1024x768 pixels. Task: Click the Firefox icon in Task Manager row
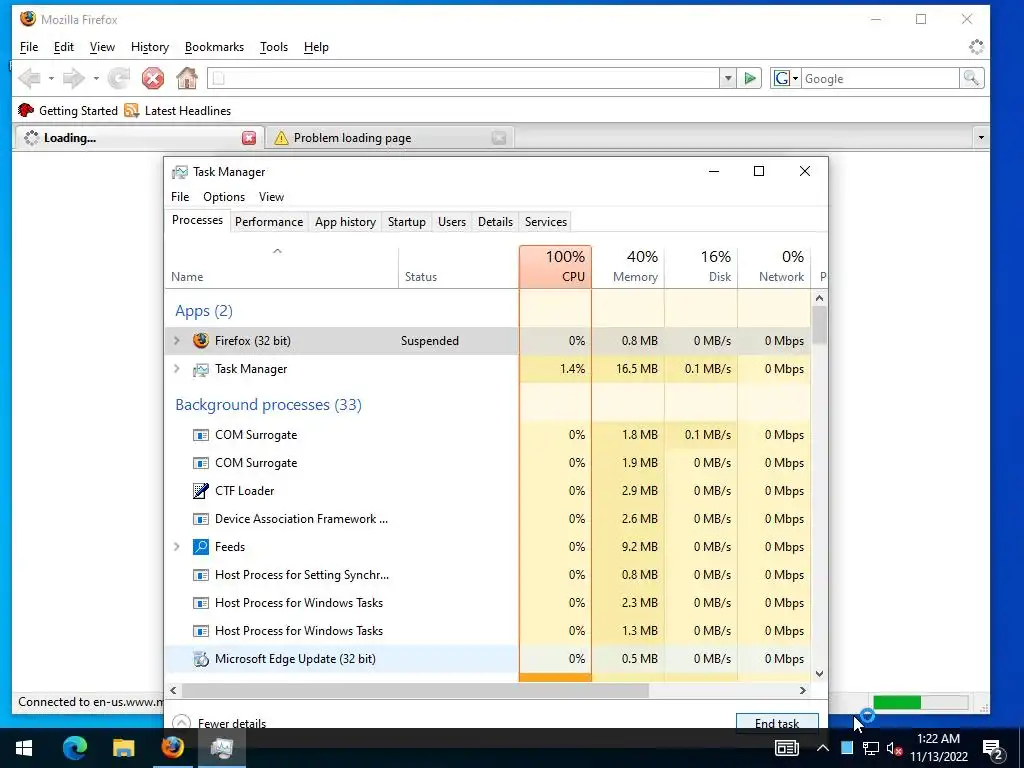tap(200, 340)
